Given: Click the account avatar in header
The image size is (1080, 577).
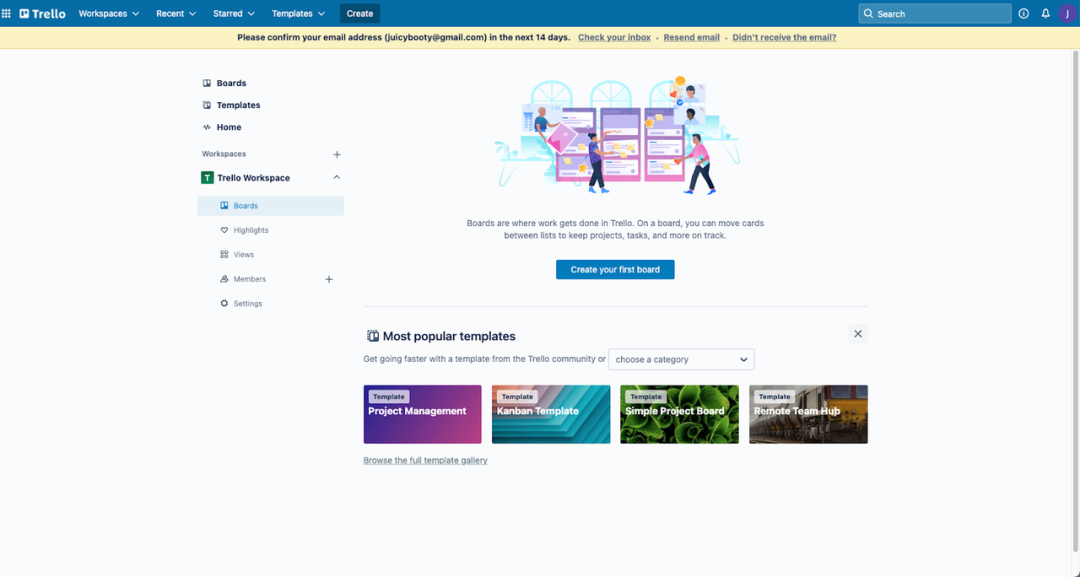Looking at the screenshot, I should 1067,14.
